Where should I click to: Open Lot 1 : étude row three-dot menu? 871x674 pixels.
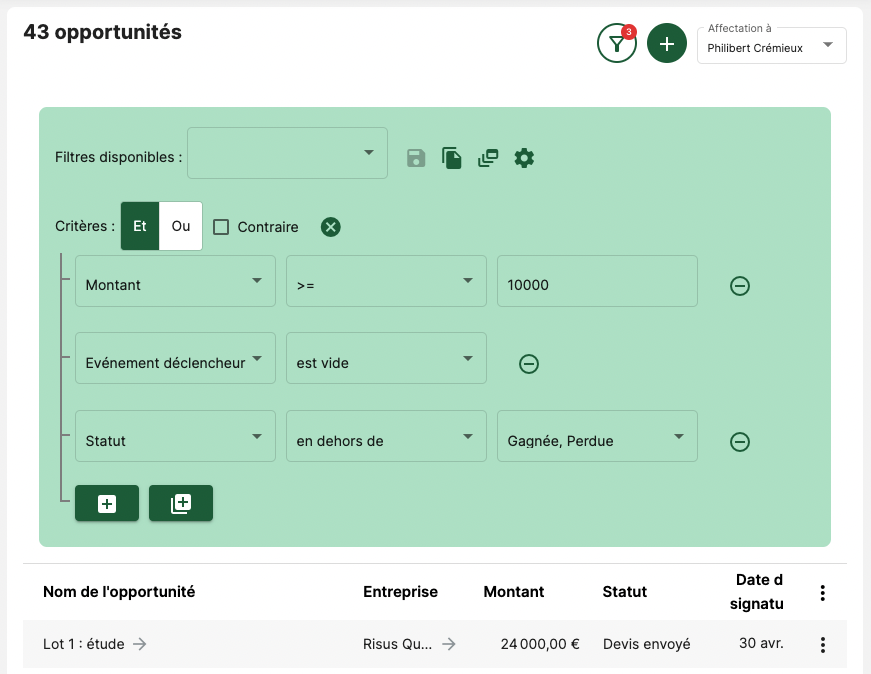823,645
